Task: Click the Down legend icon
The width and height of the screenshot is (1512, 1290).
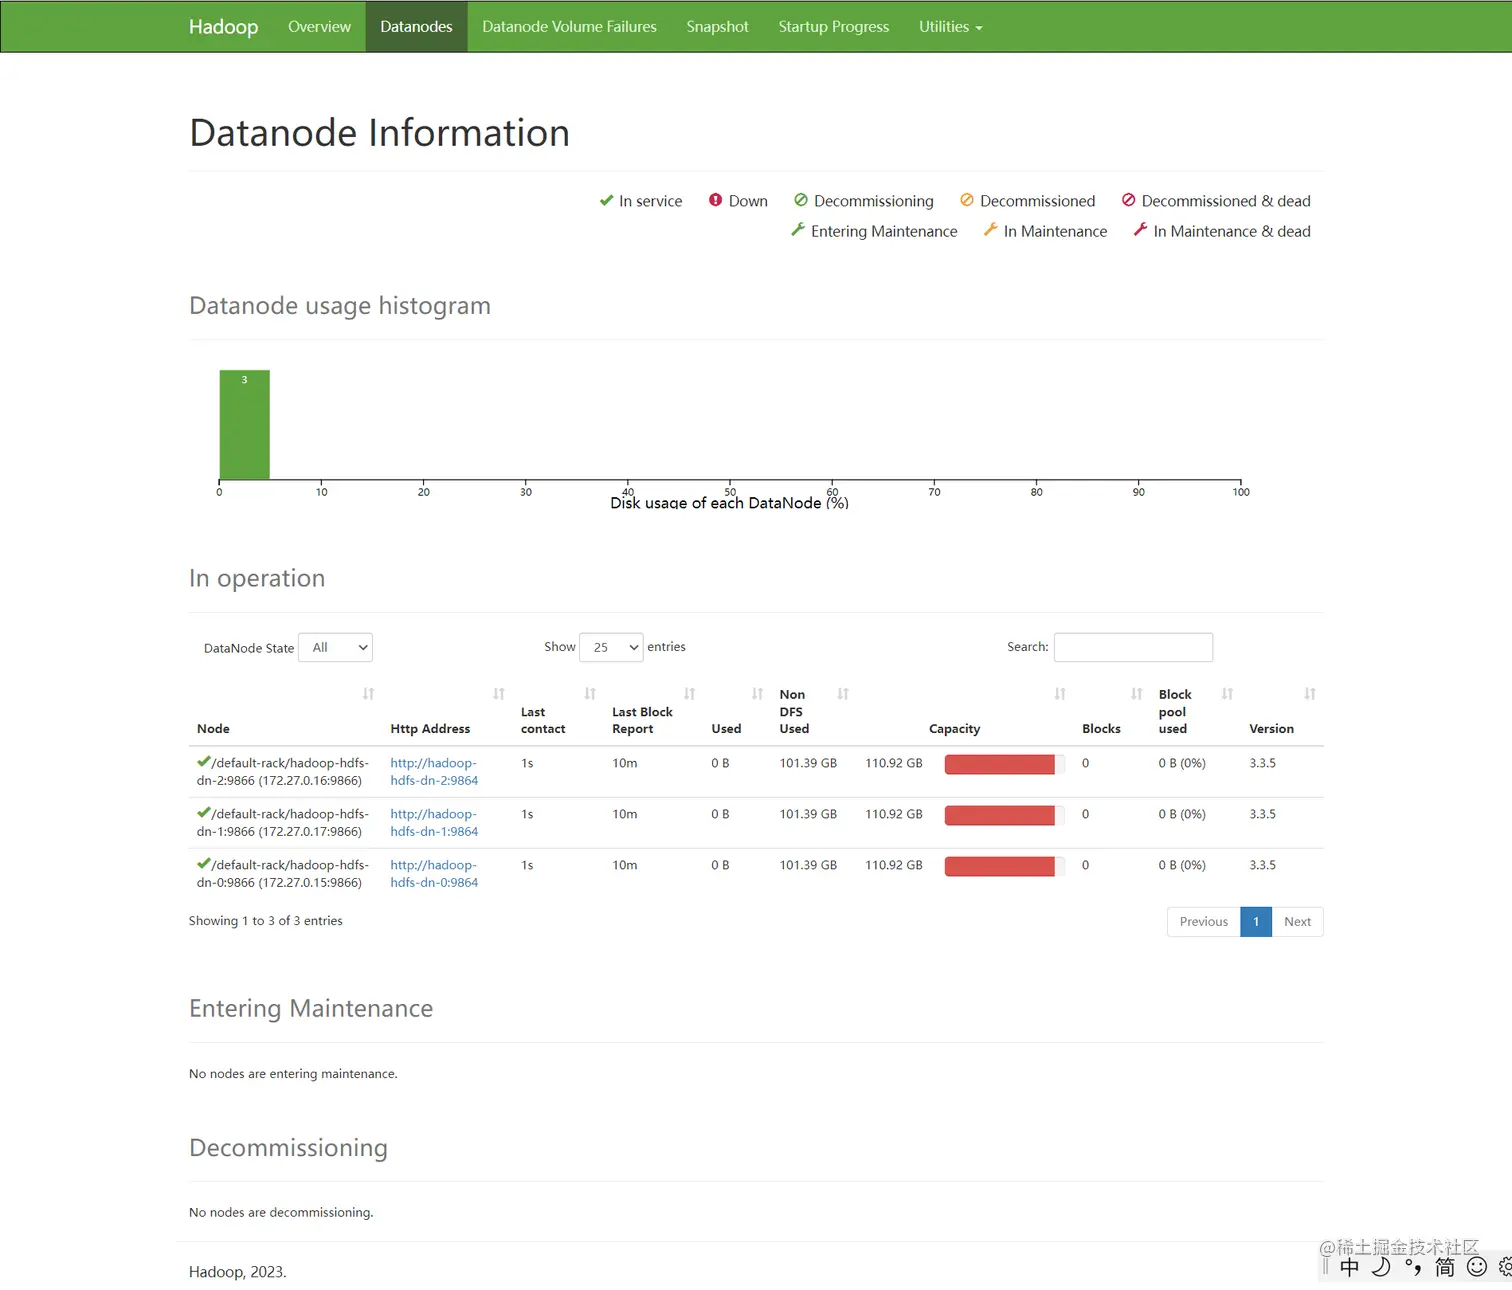Action: (x=715, y=200)
